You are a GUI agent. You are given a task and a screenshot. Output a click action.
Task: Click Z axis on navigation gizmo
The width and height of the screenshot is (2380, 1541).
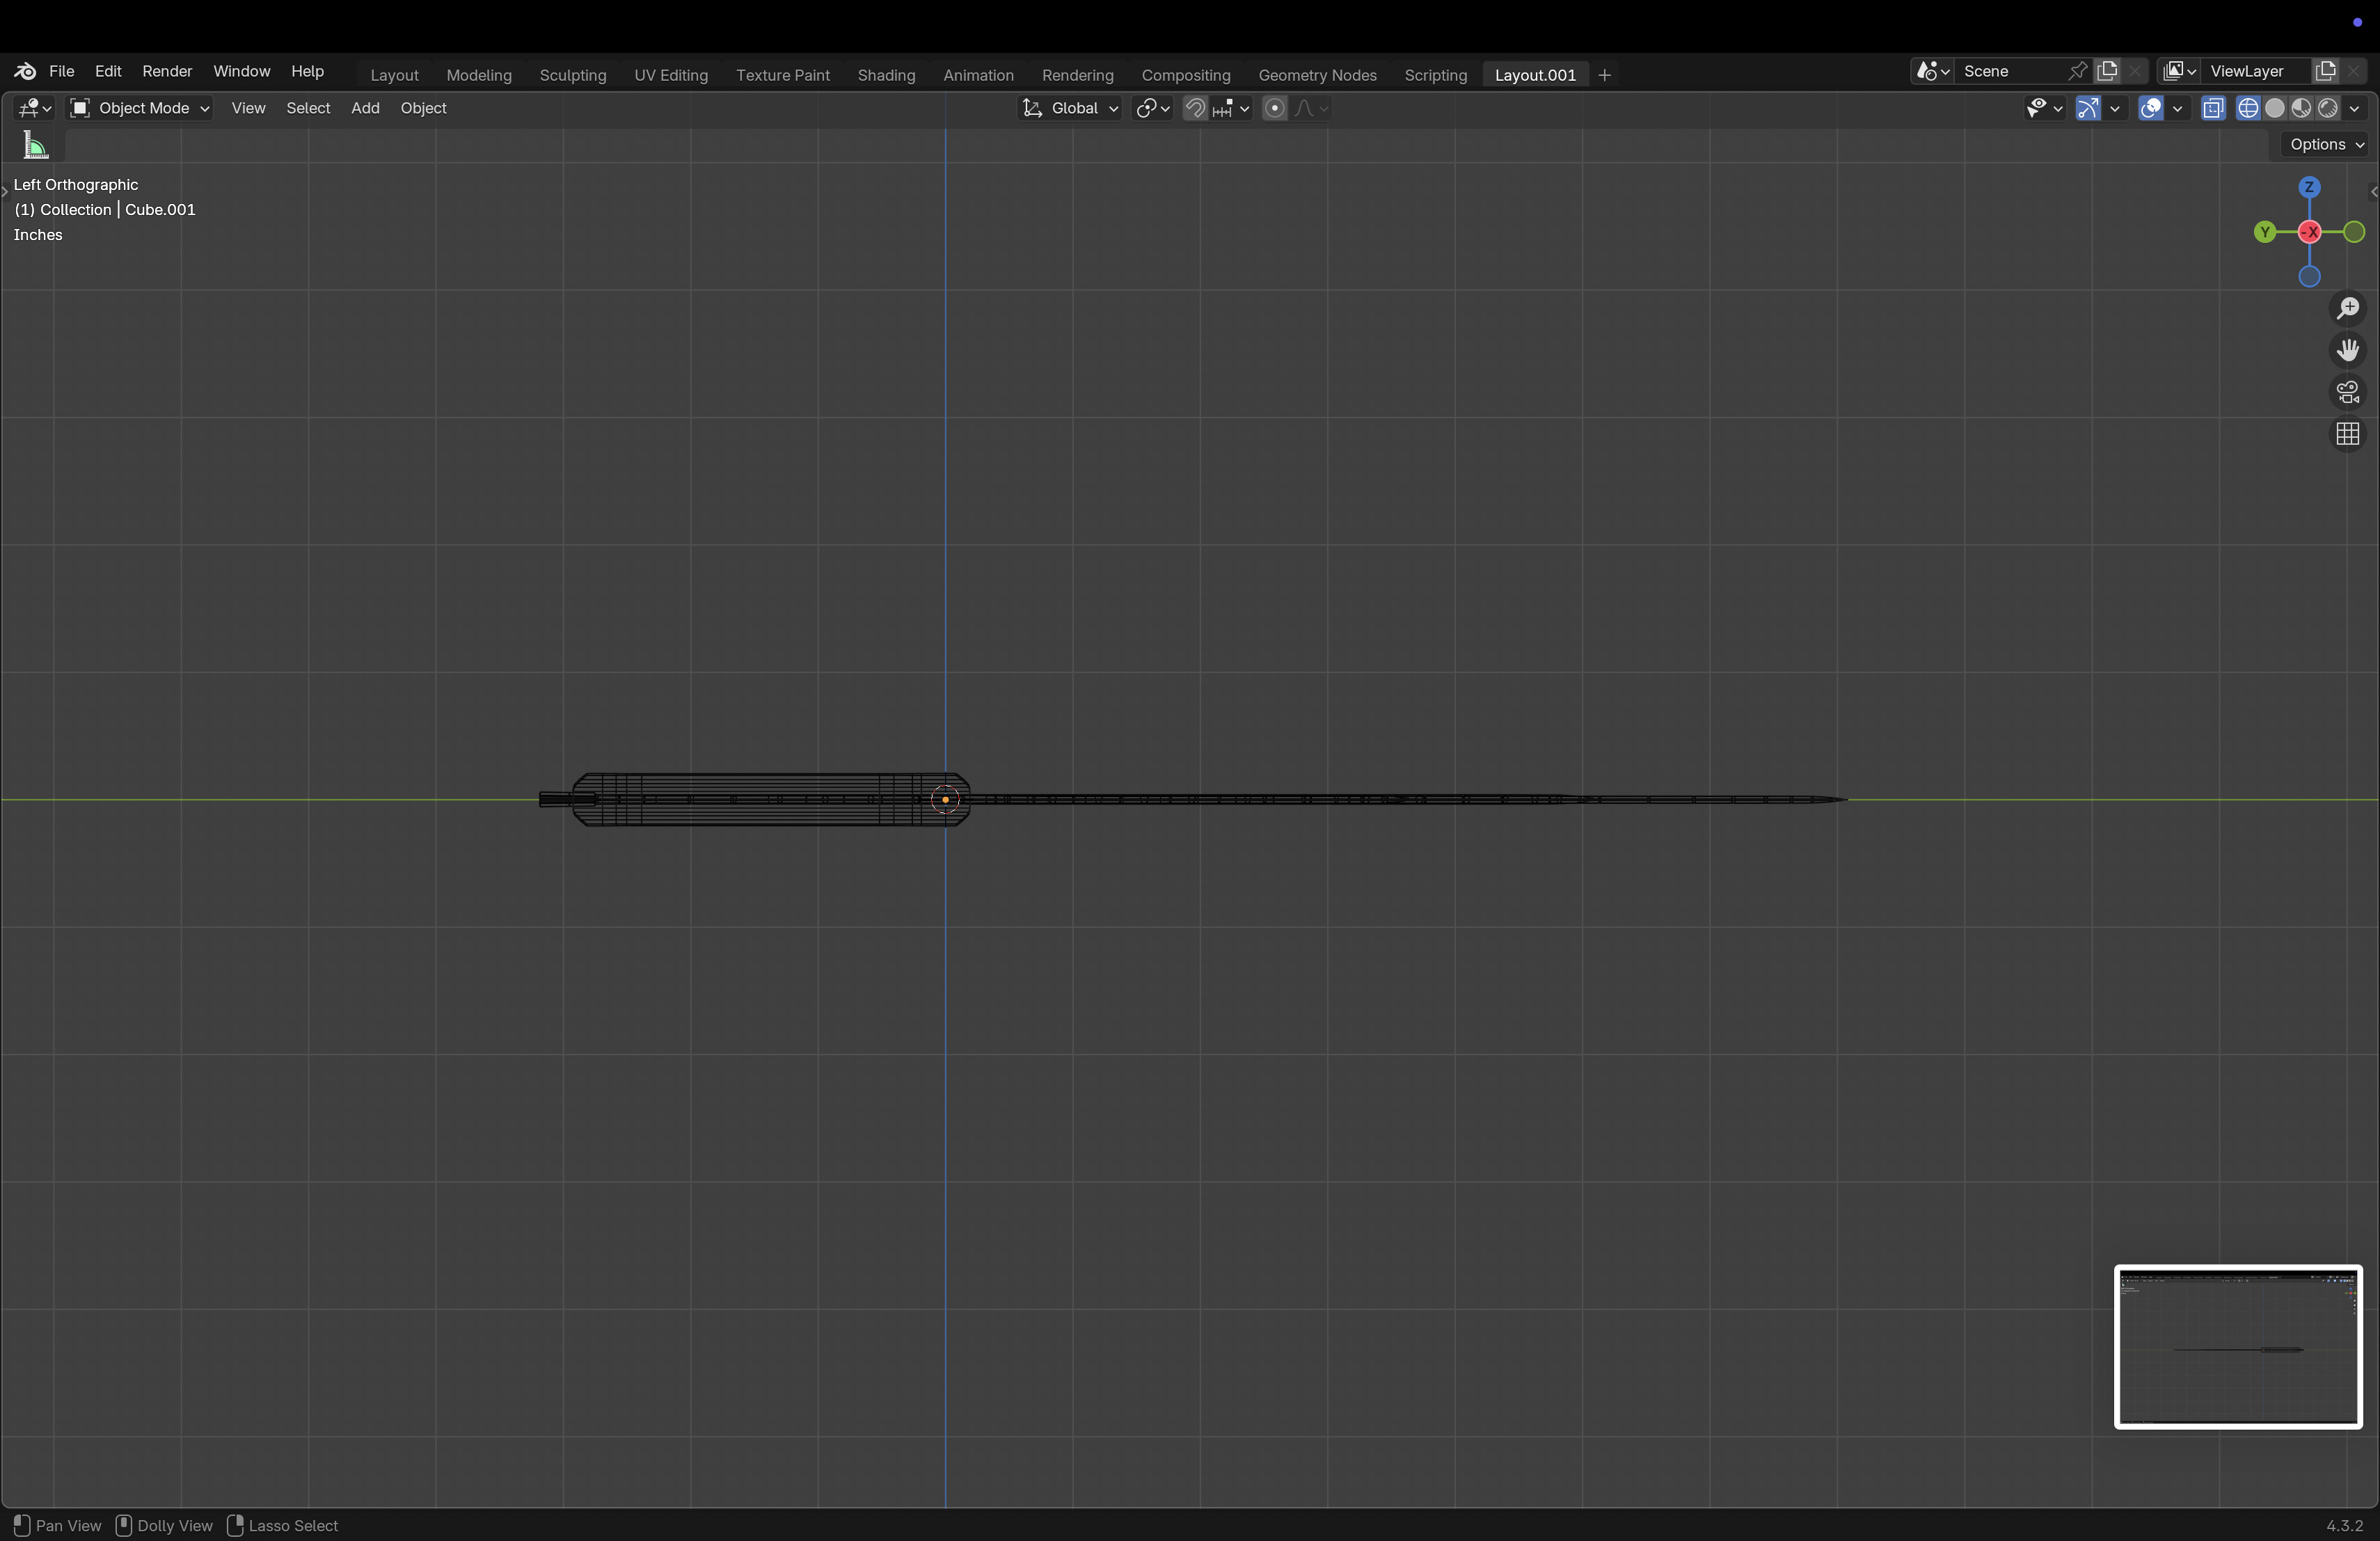tap(2309, 187)
